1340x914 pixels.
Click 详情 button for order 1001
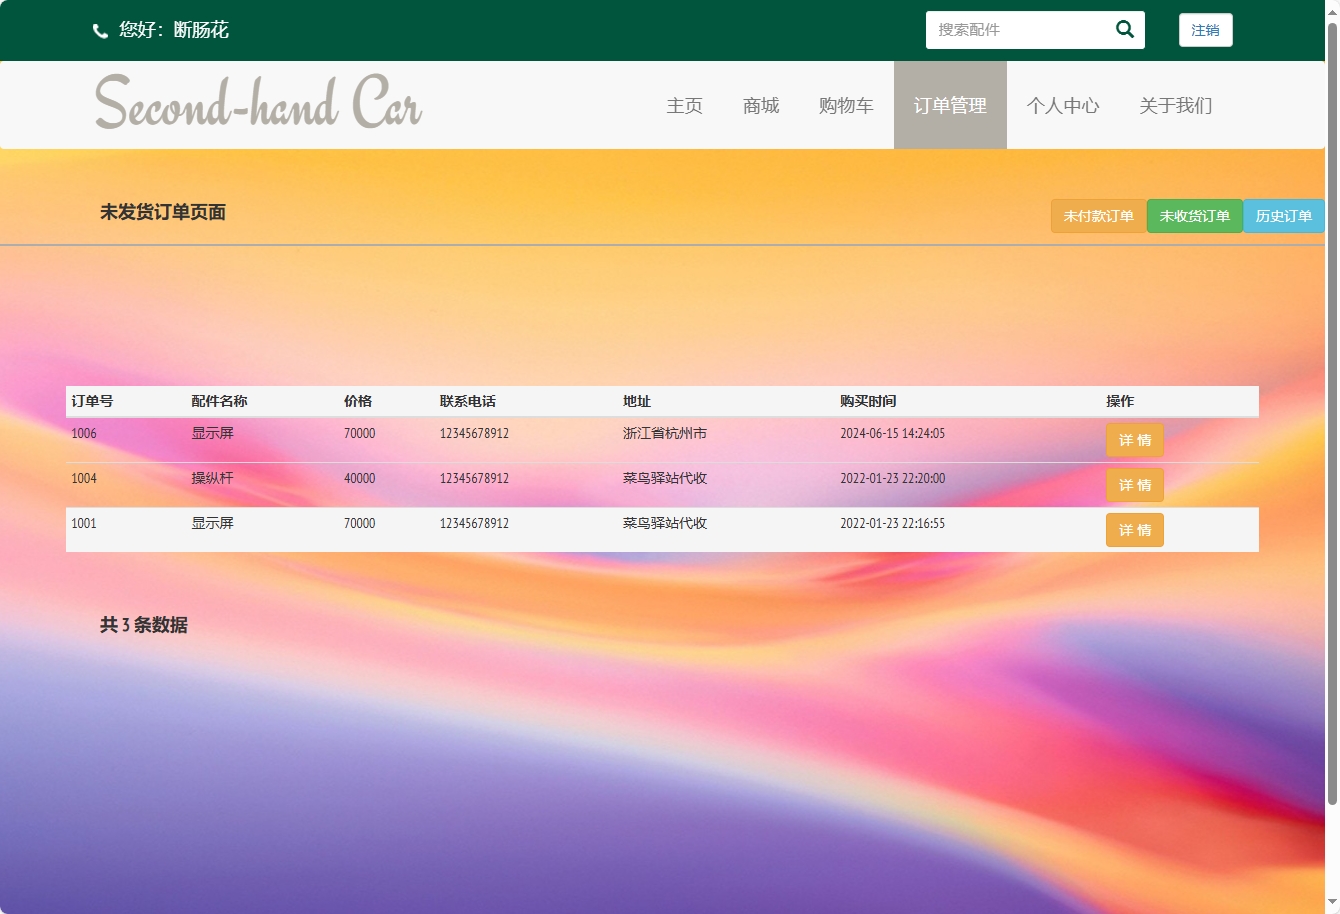(1134, 530)
